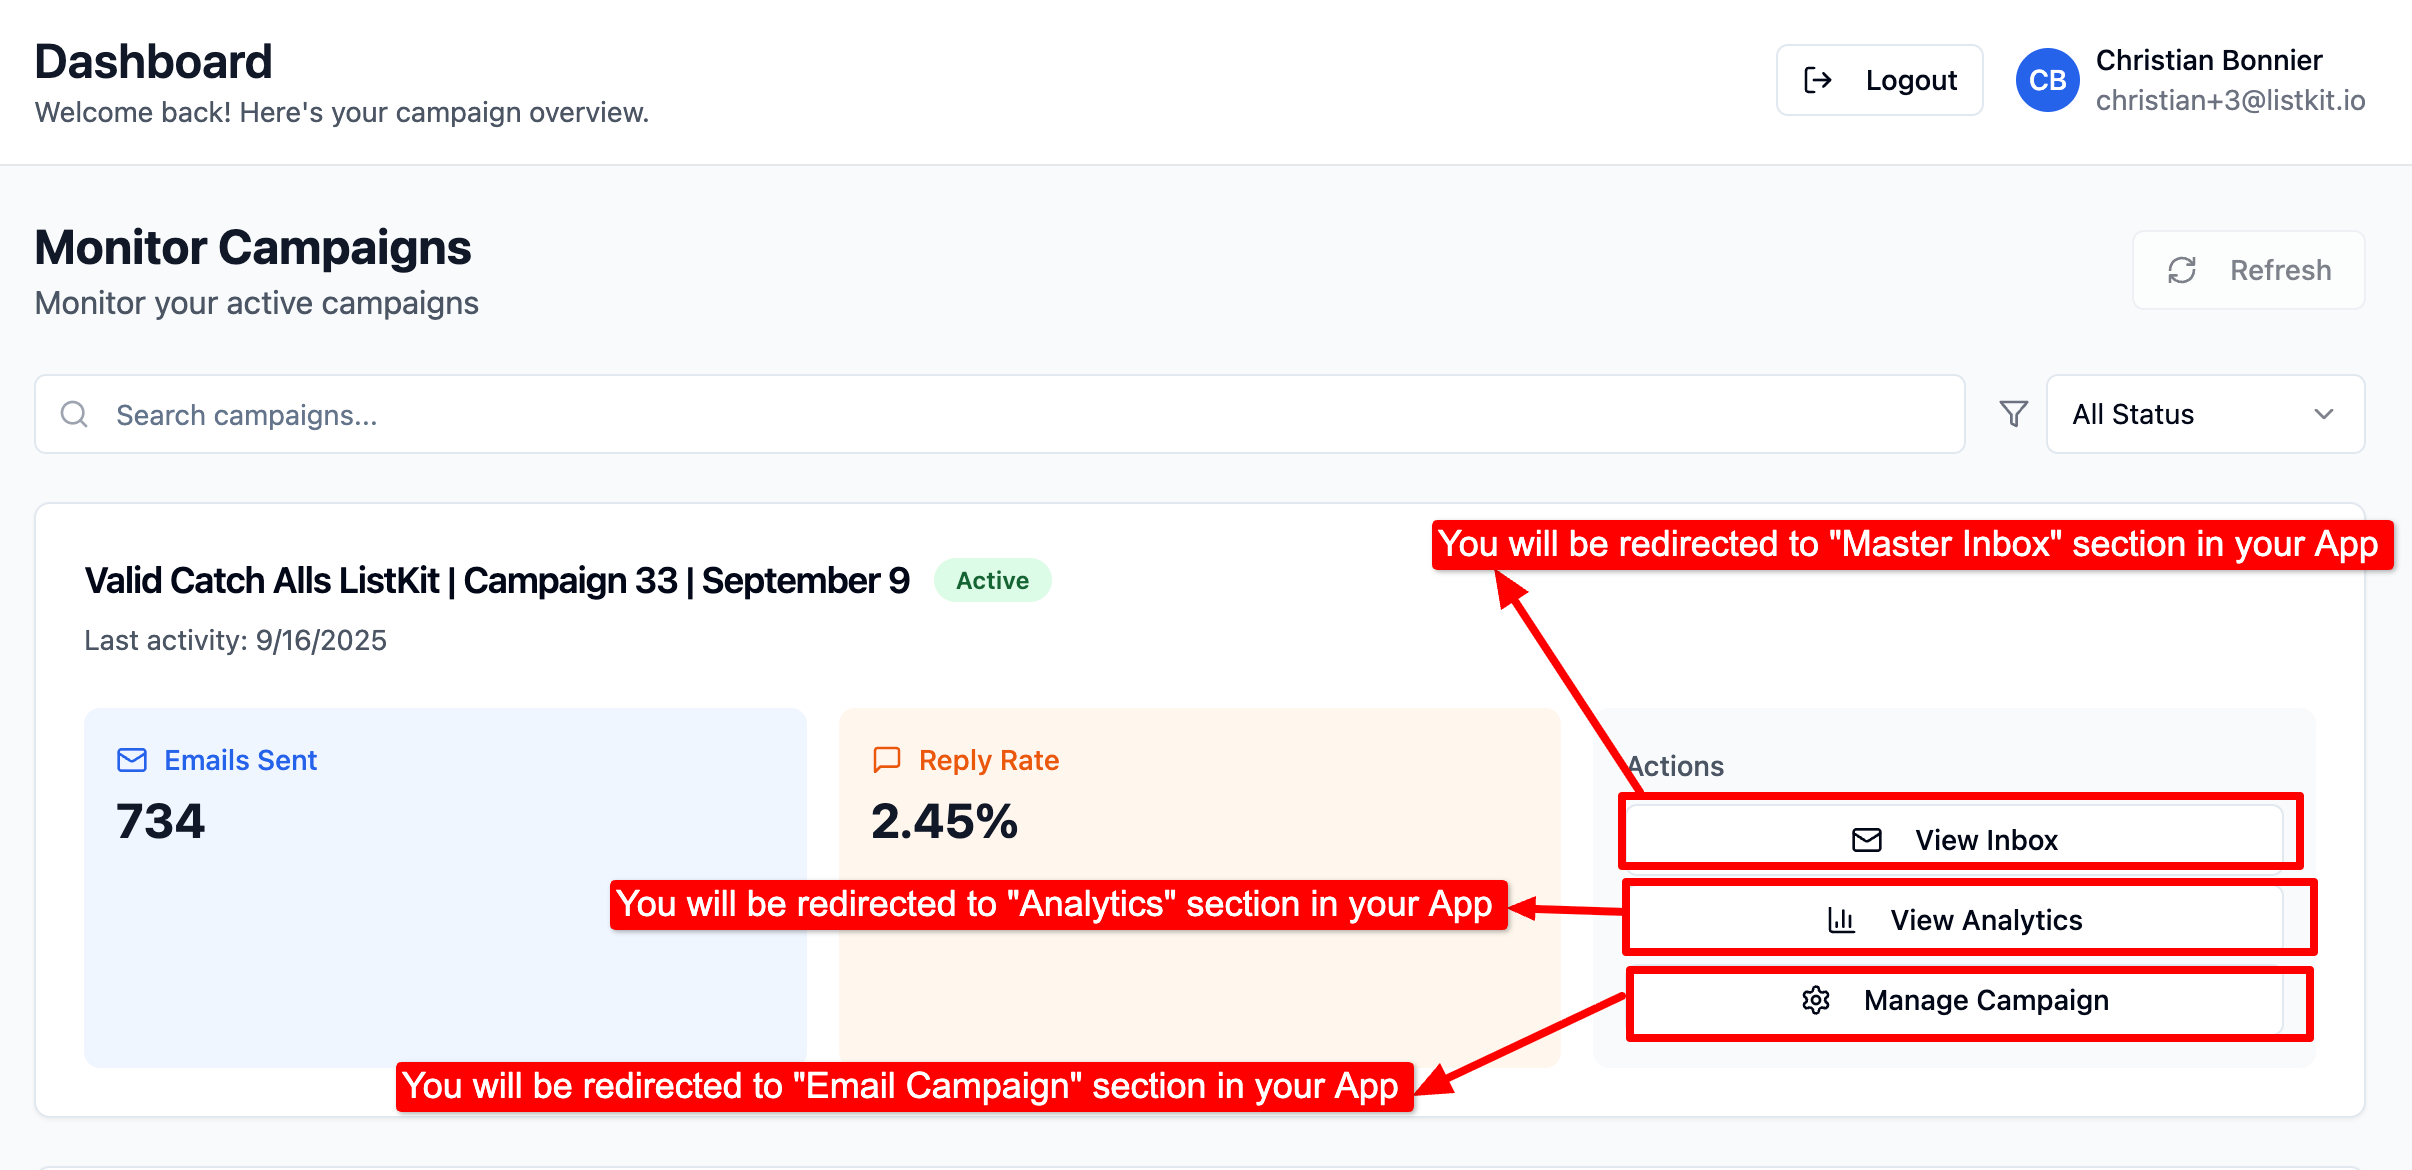
Task: Click the View Analytics button
Action: pos(1985,920)
